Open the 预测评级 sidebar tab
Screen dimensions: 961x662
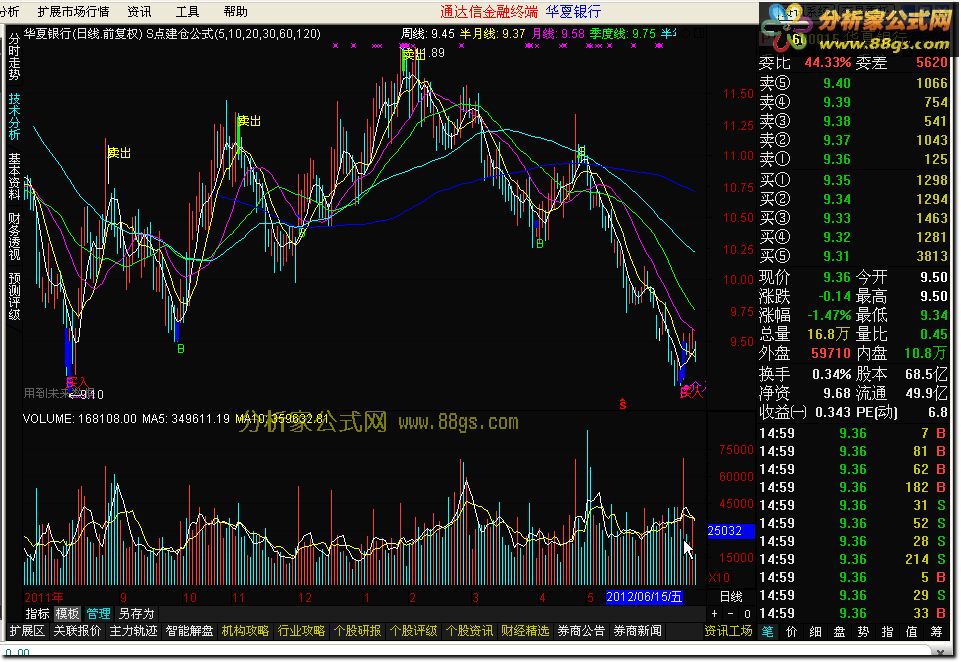click(x=14, y=296)
